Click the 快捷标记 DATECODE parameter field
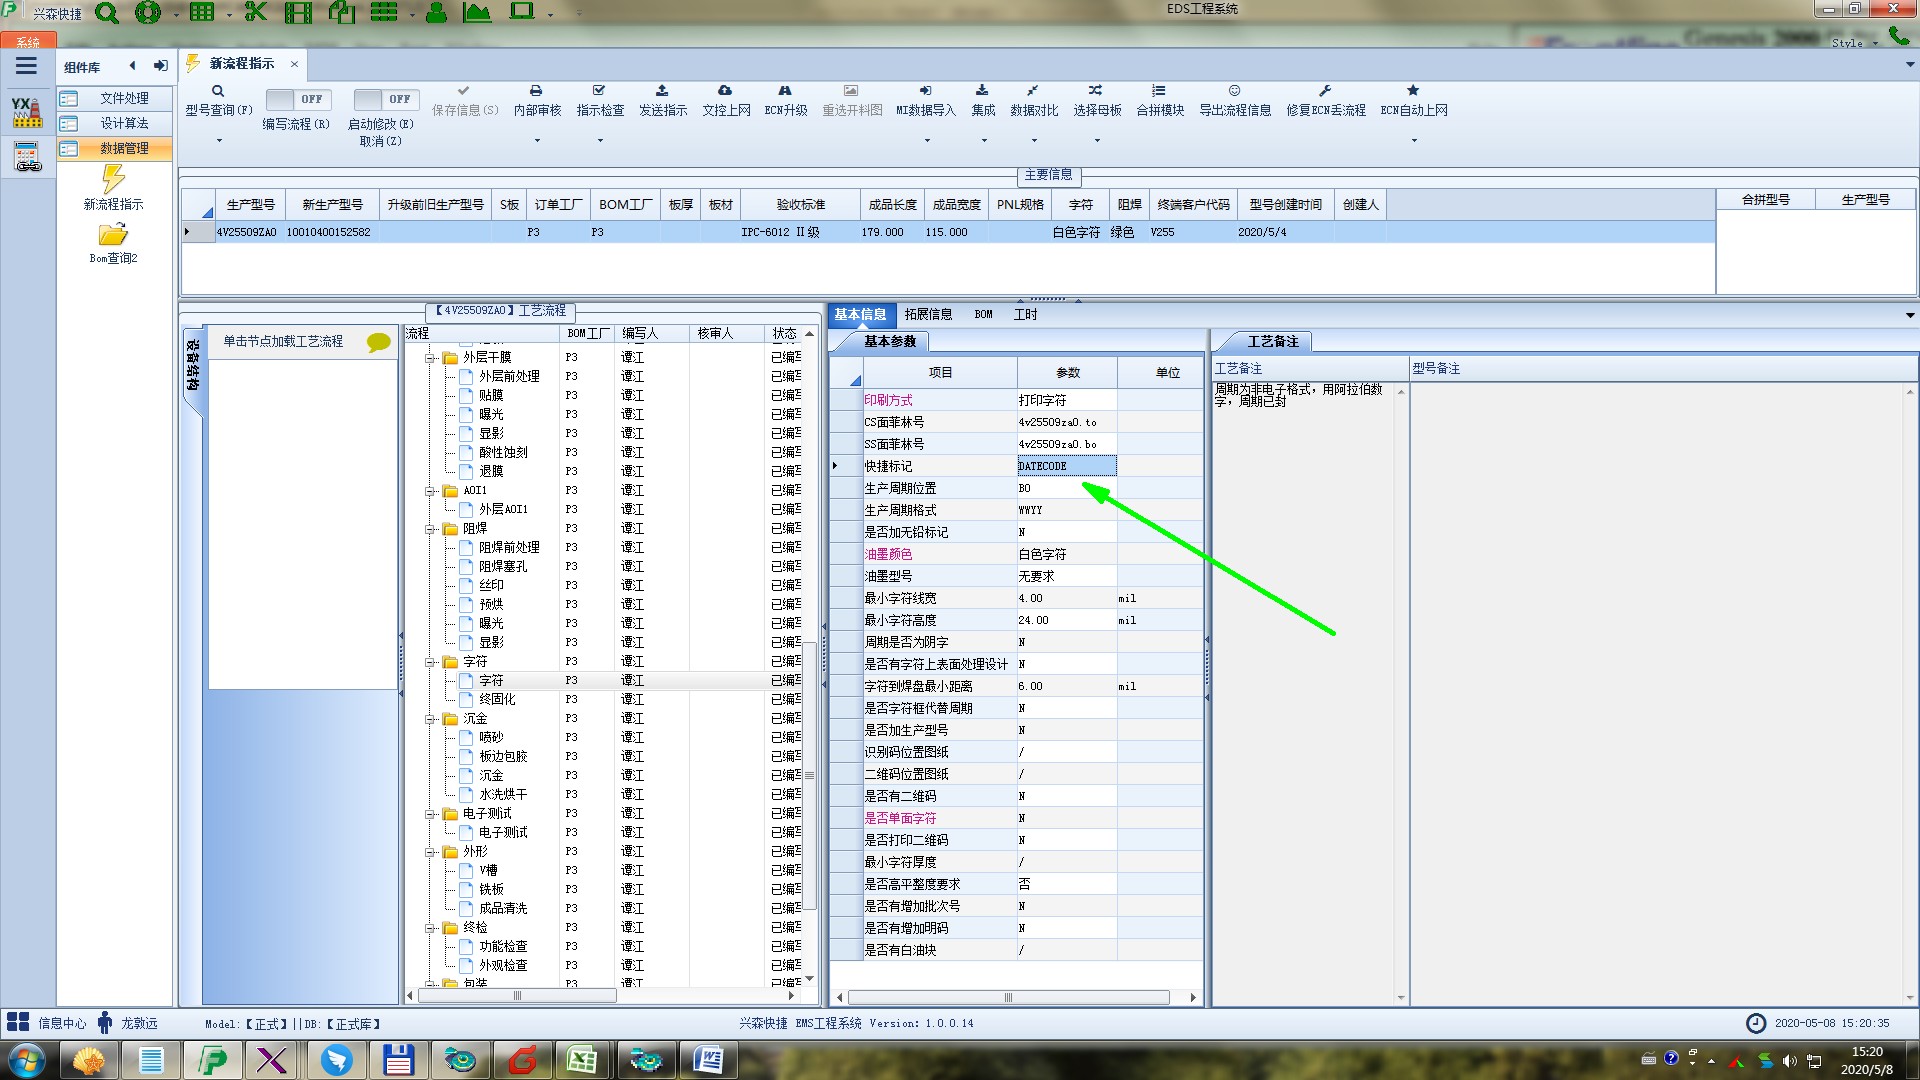Image resolution: width=1920 pixels, height=1080 pixels. (x=1066, y=466)
